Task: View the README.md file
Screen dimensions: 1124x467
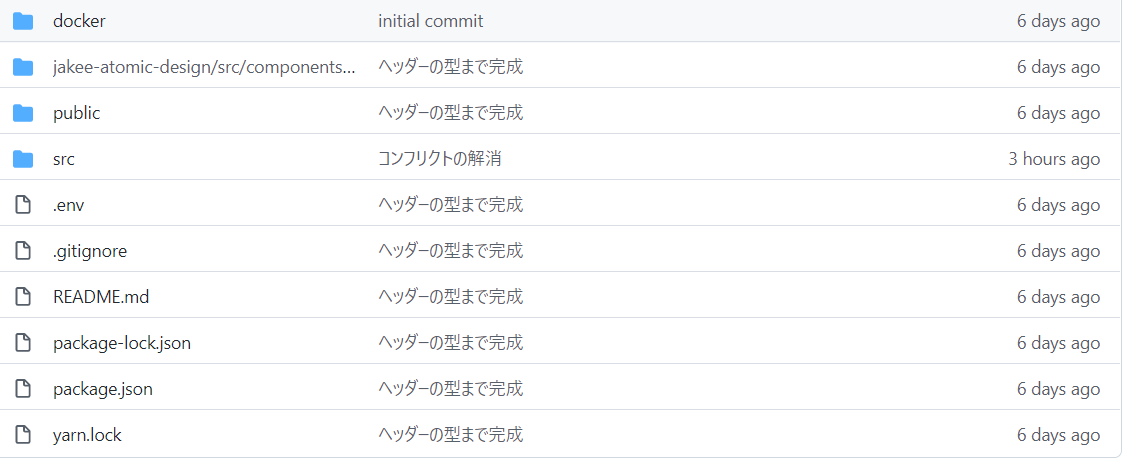Action: pos(101,297)
